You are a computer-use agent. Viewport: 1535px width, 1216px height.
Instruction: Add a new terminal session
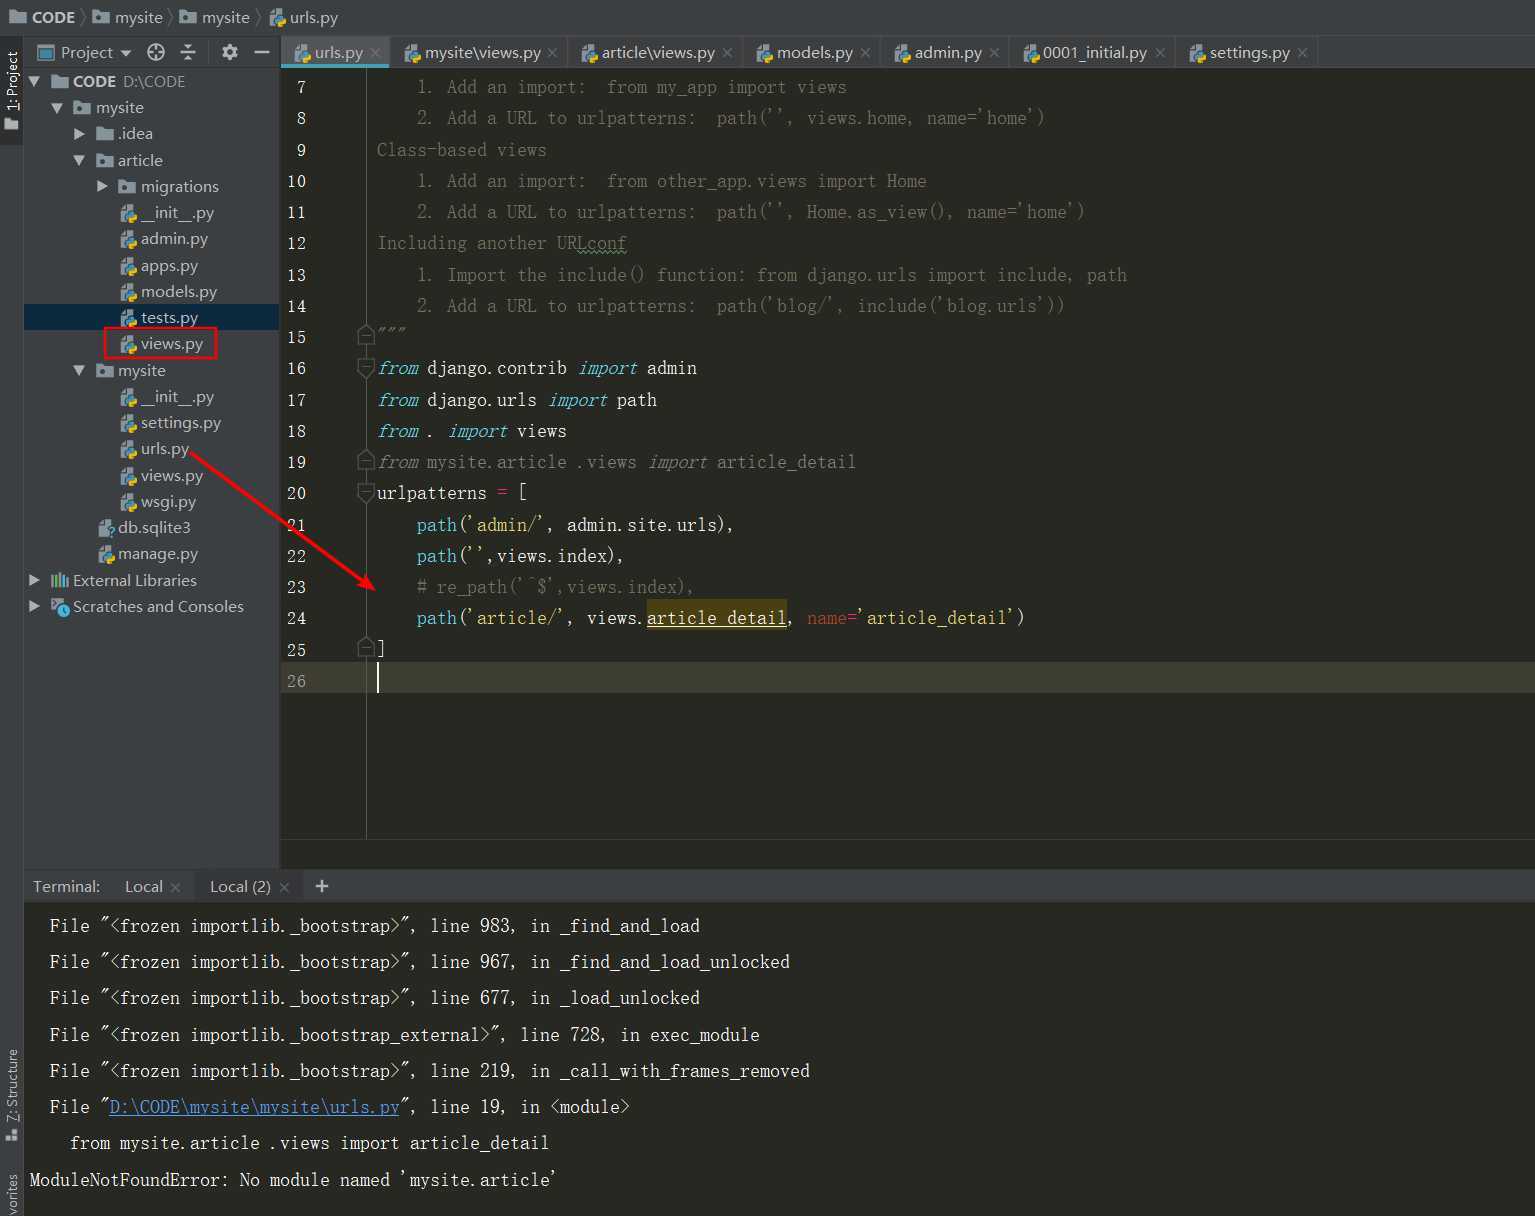click(x=322, y=886)
